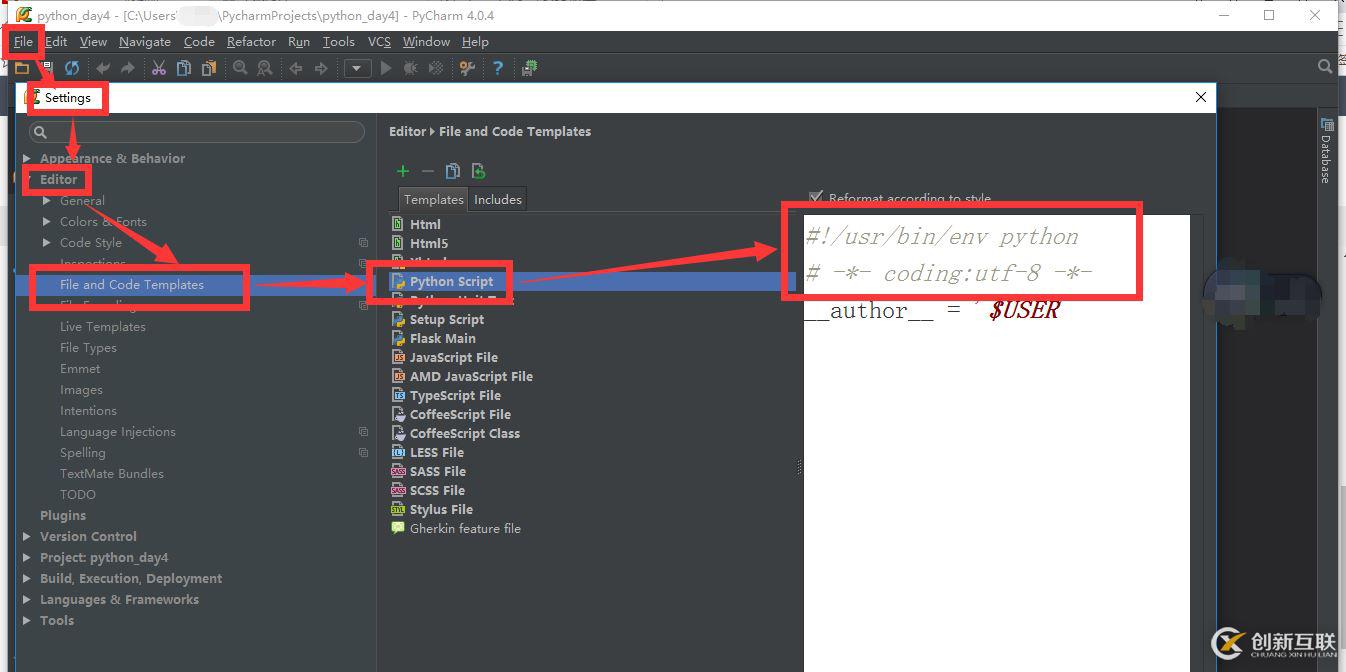Image resolution: width=1346 pixels, height=672 pixels.
Task: Click the Open folder toolbar icon
Action: coord(21,68)
